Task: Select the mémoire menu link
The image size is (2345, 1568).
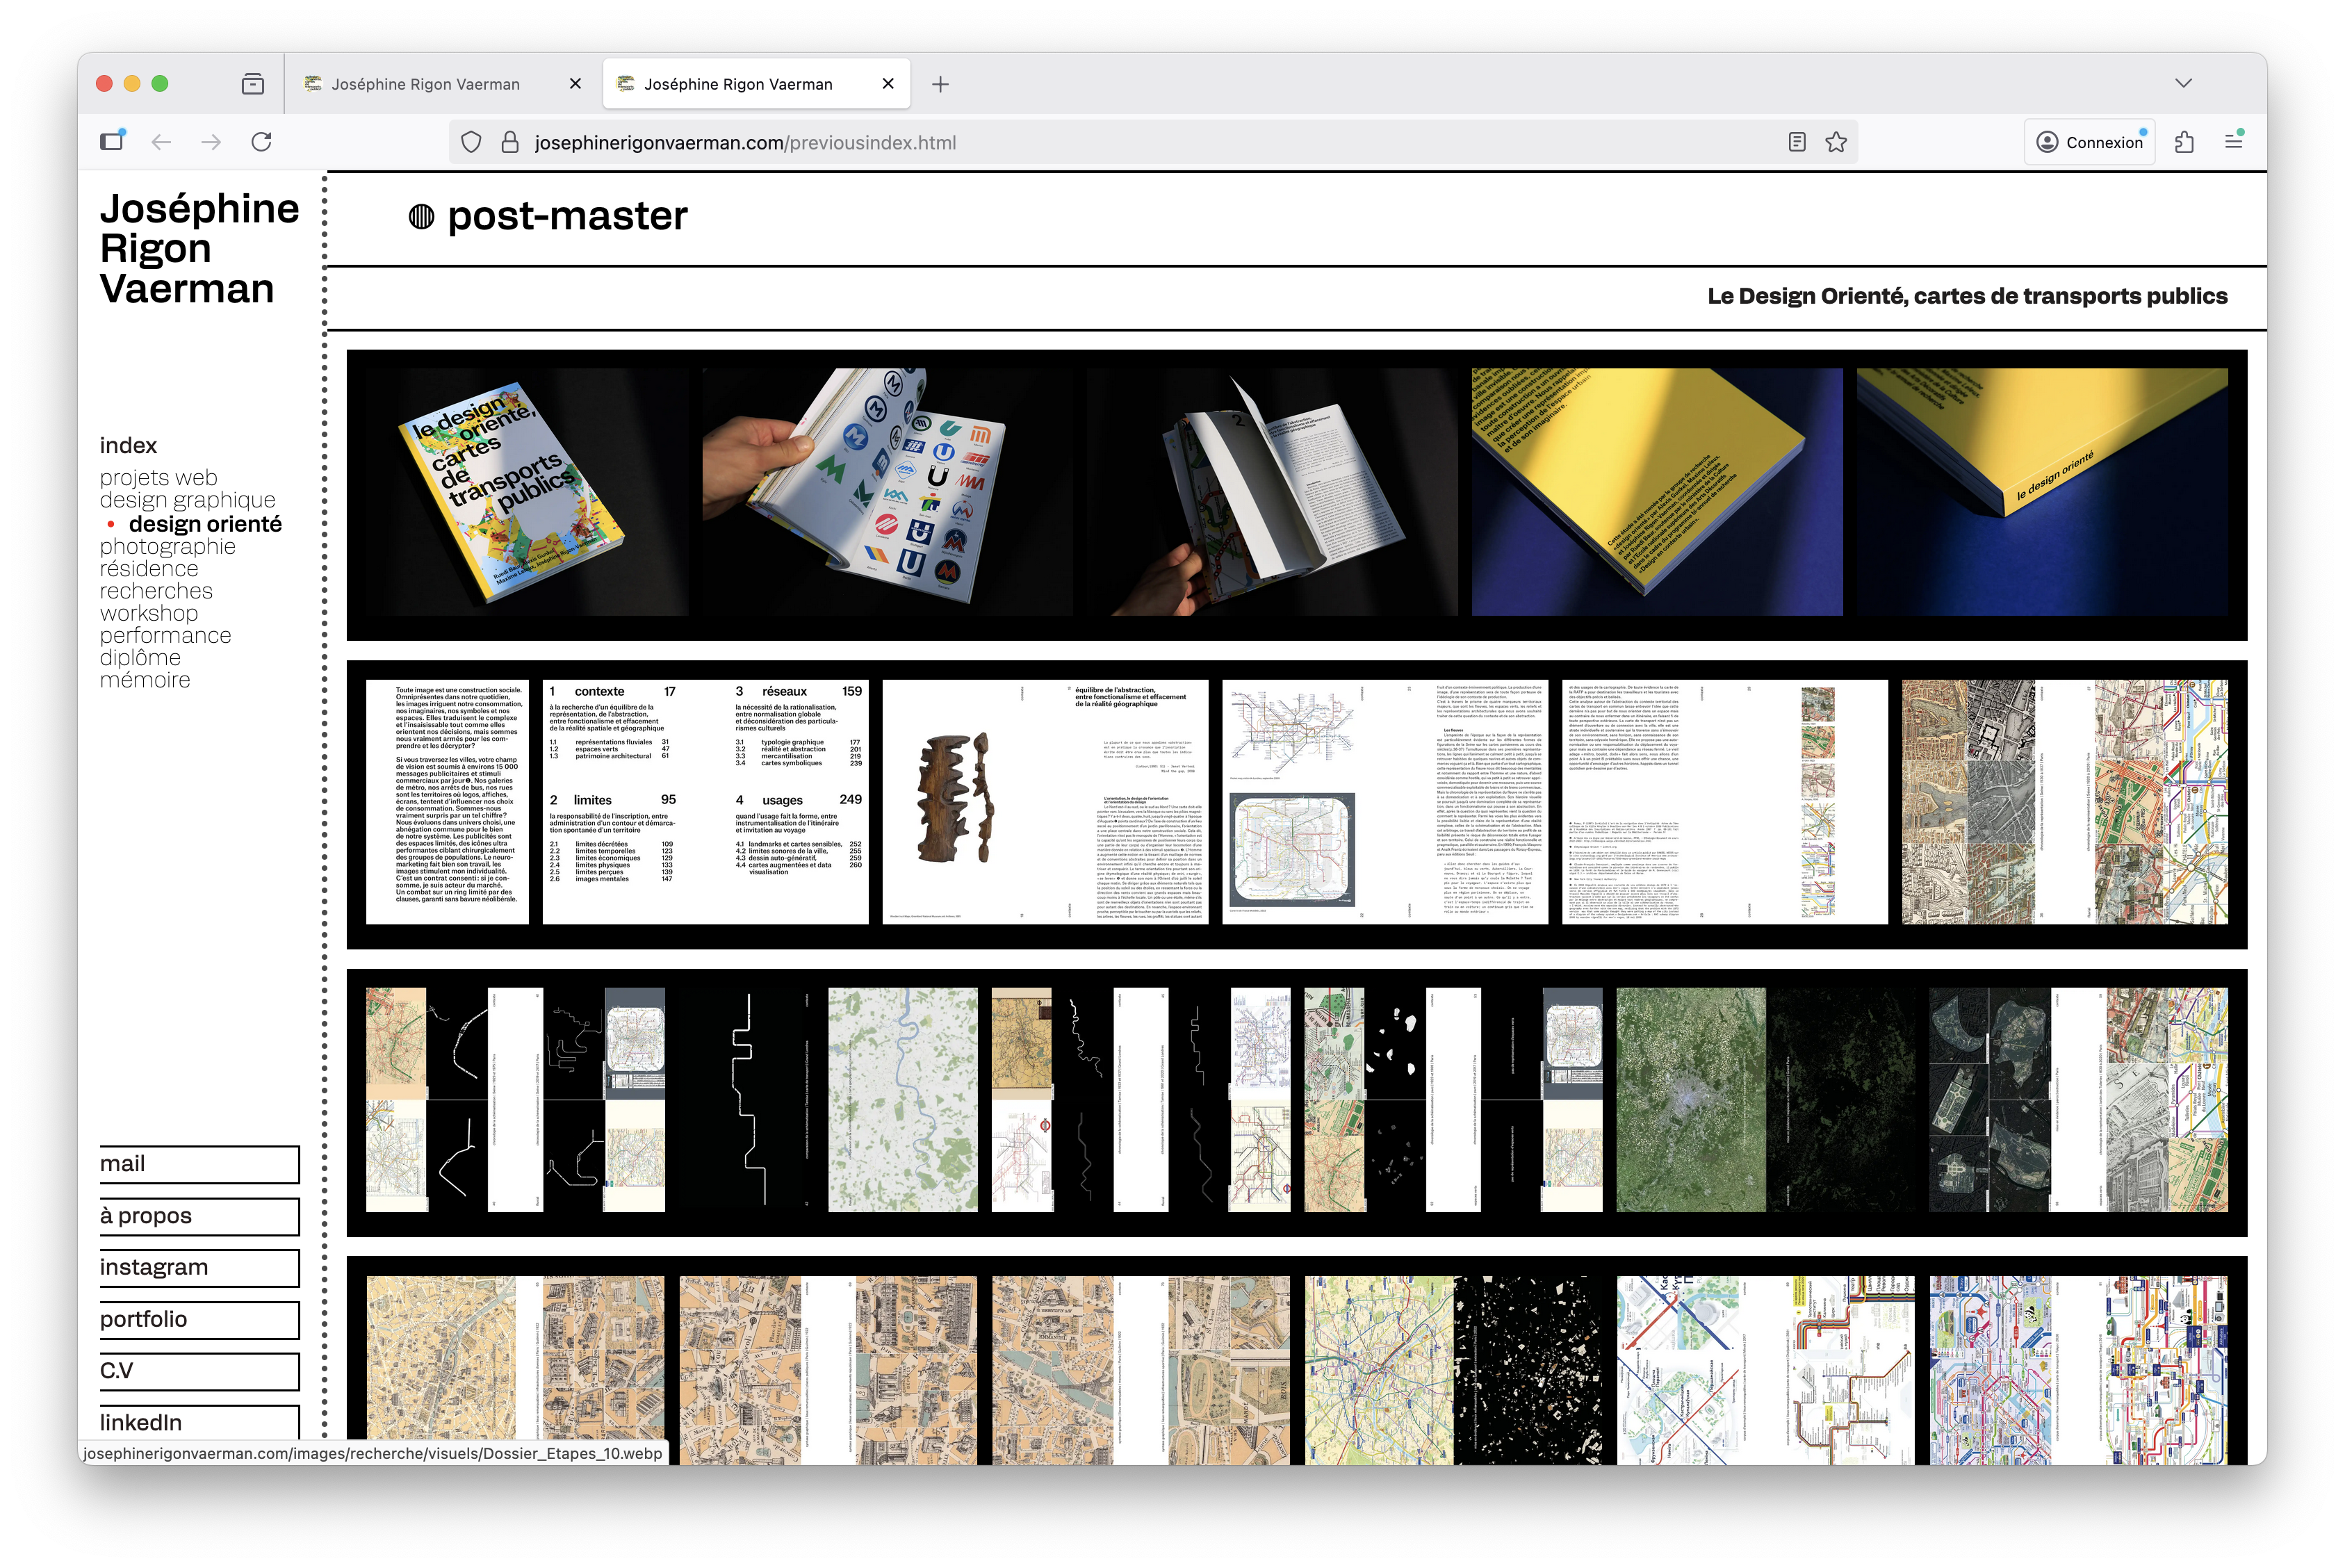Action: point(145,680)
